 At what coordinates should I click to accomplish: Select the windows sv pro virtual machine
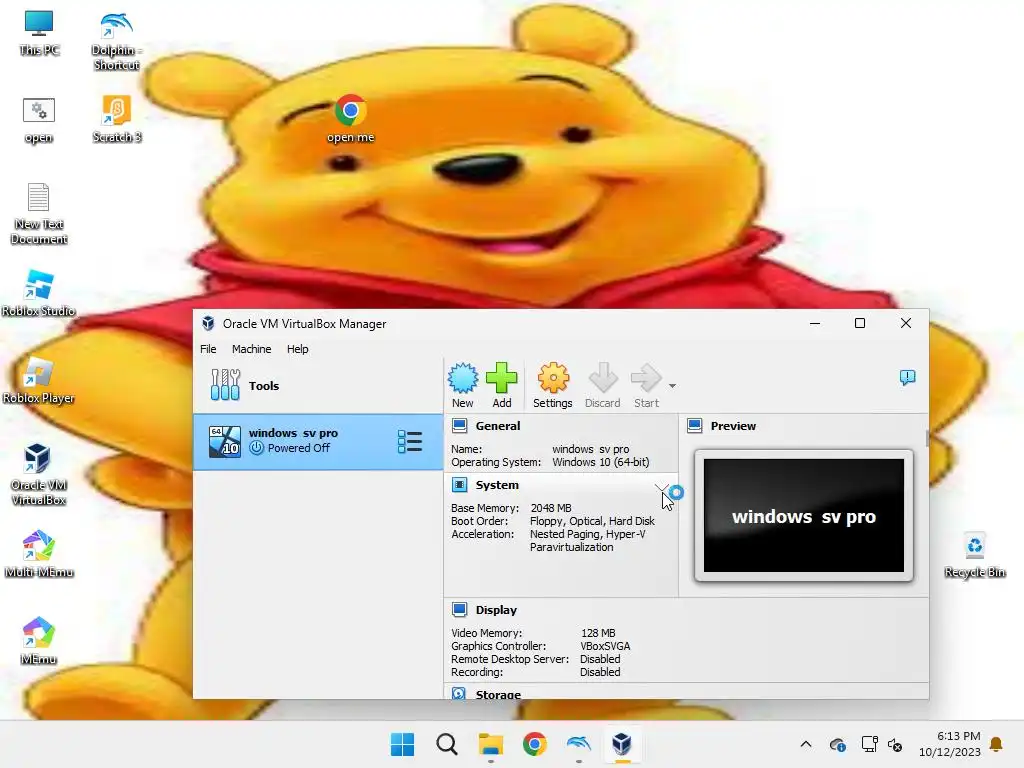pyautogui.click(x=318, y=441)
